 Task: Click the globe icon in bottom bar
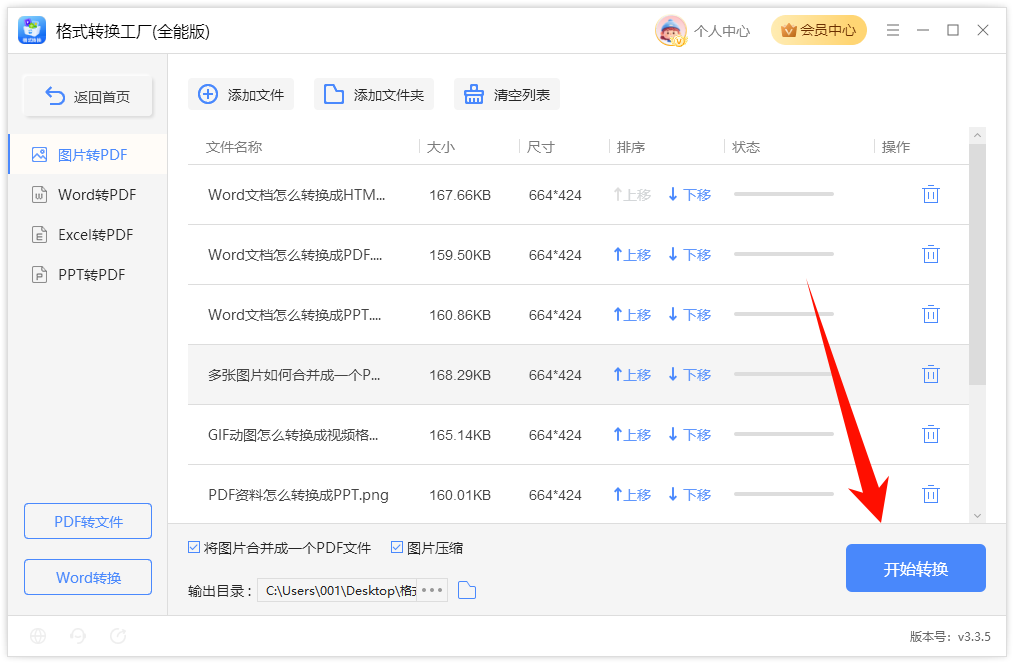point(38,636)
